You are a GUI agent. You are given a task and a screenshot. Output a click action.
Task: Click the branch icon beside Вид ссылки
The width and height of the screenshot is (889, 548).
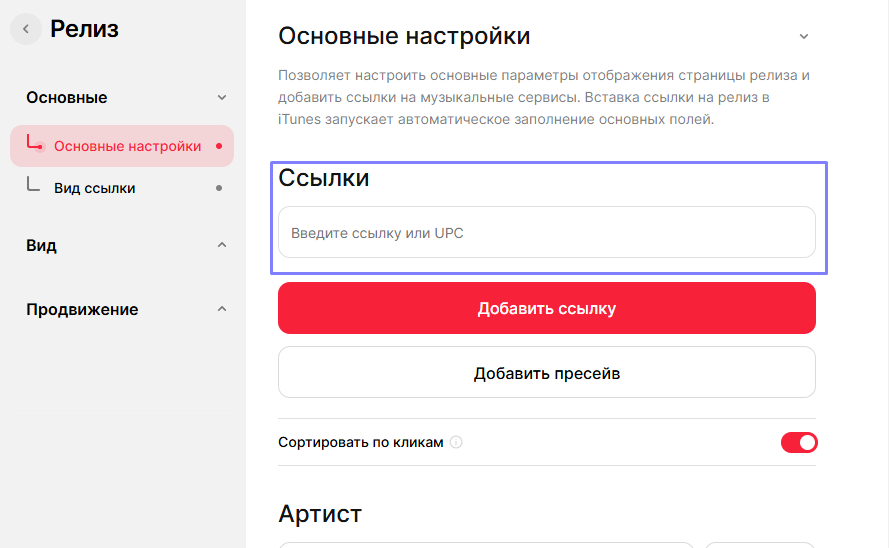[x=34, y=185]
